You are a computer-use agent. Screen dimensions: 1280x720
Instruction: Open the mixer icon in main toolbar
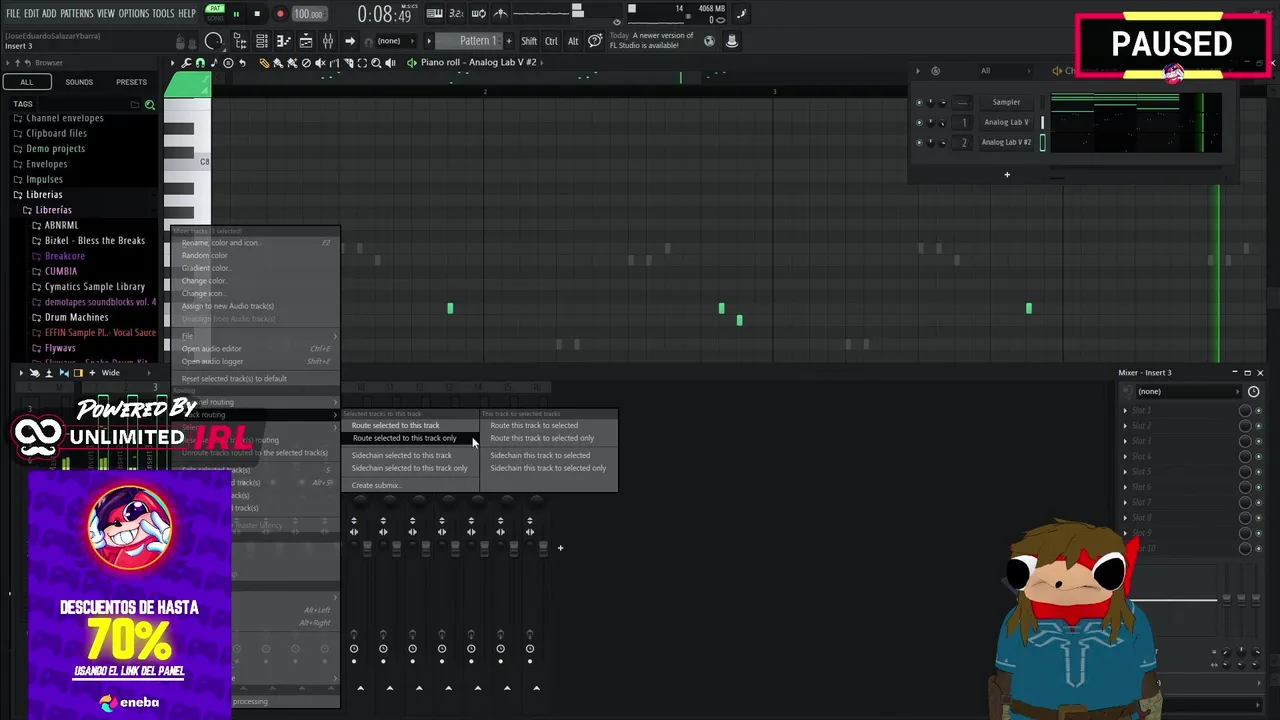pyautogui.click(x=328, y=41)
